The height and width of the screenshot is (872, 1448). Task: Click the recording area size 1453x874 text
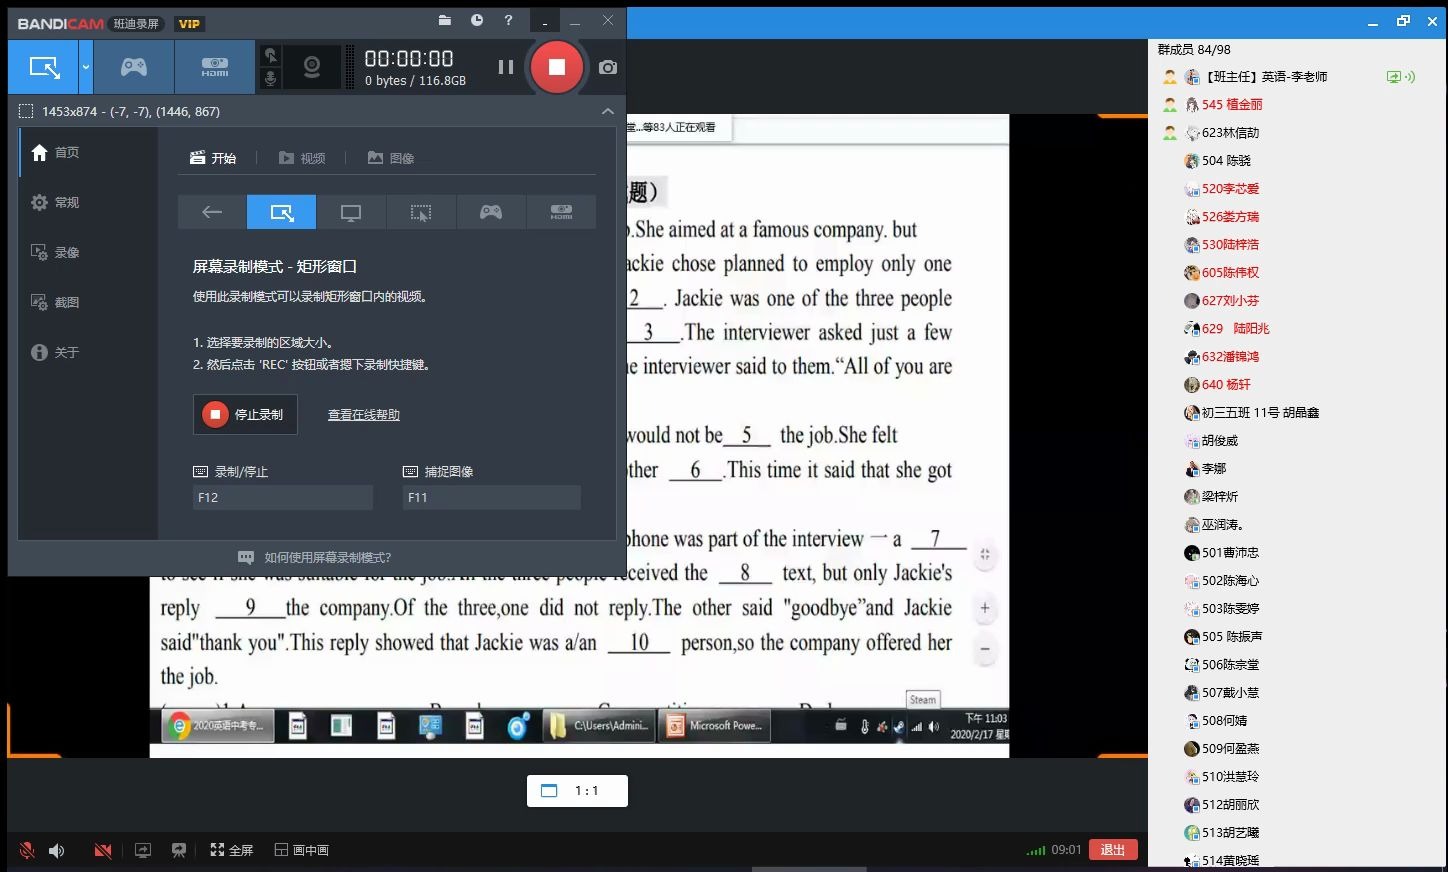(131, 111)
